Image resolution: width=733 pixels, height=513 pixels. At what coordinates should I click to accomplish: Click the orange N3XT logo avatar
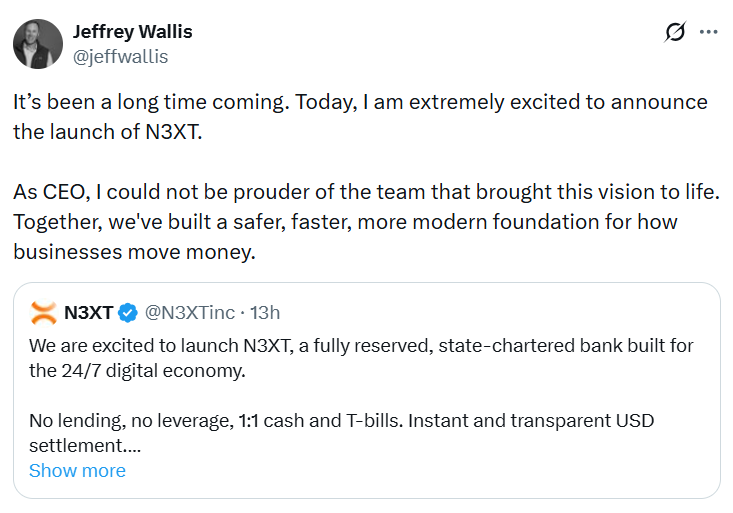[43, 313]
